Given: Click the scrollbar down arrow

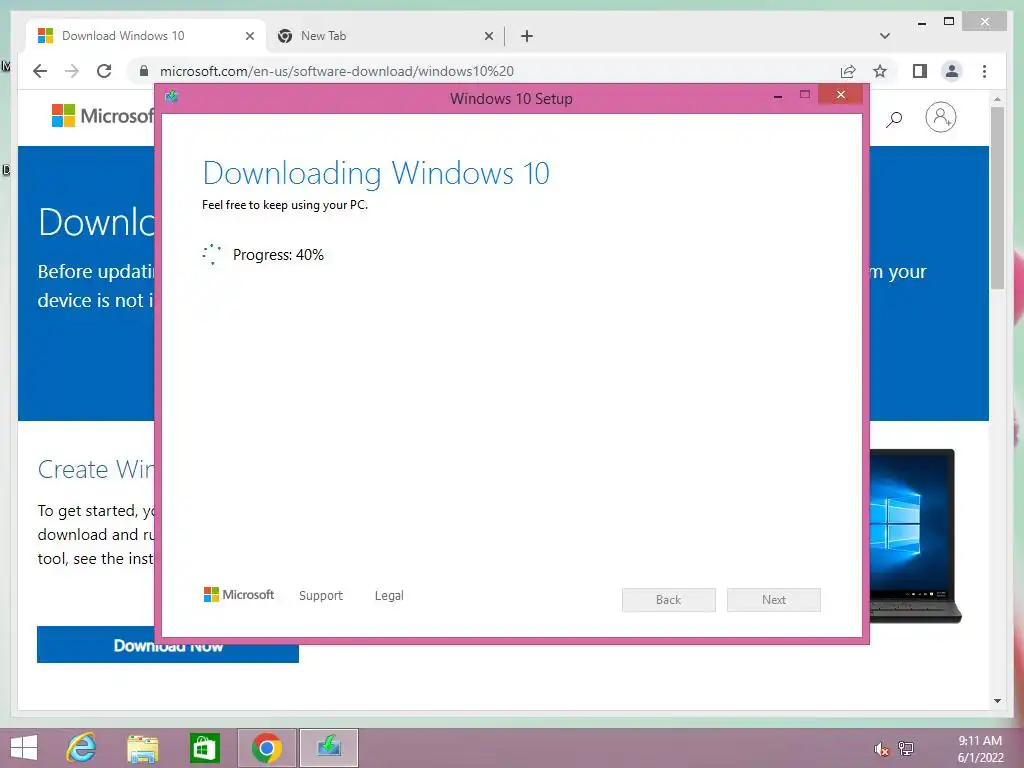Looking at the screenshot, I should click(x=997, y=701).
